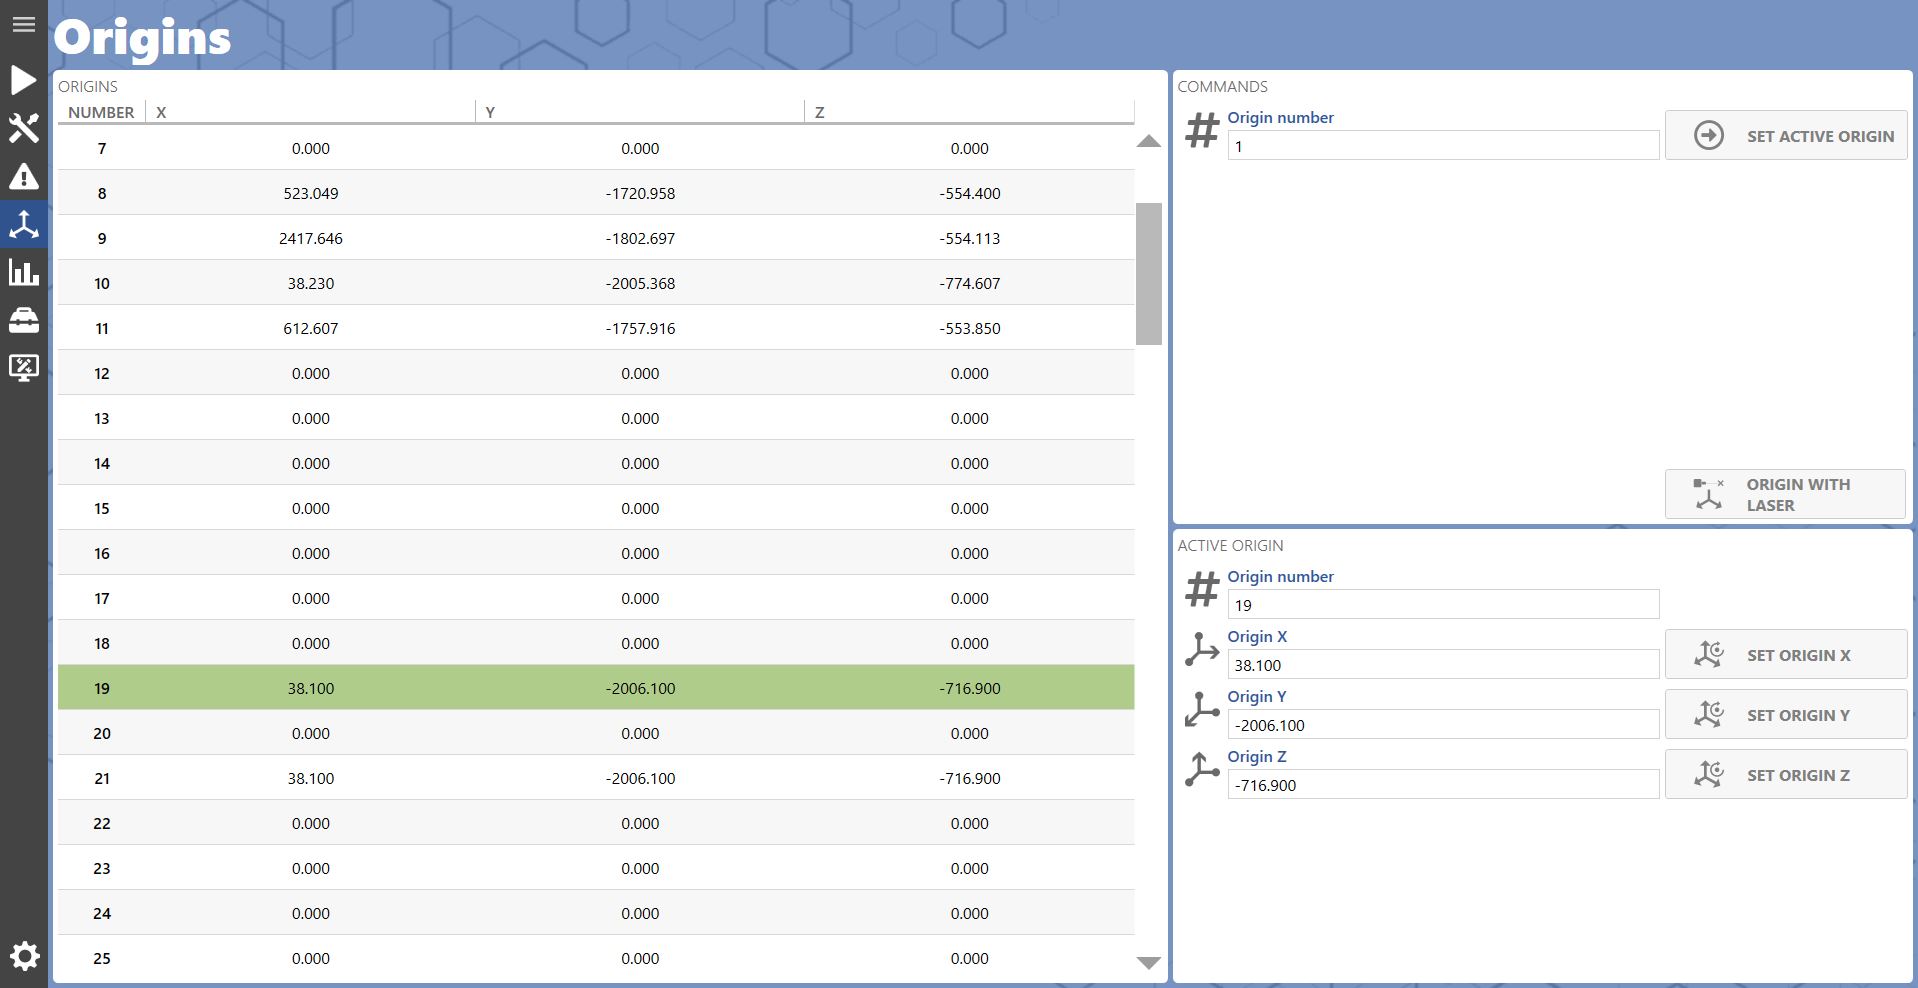Viewport: 1918px width, 988px height.
Task: Open the Run/Play page from the sidebar
Action: point(24,80)
